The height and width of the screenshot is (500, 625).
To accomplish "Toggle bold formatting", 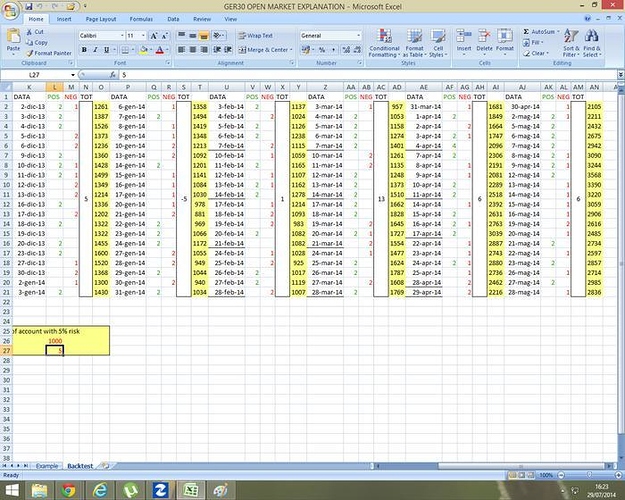I will point(84,50).
